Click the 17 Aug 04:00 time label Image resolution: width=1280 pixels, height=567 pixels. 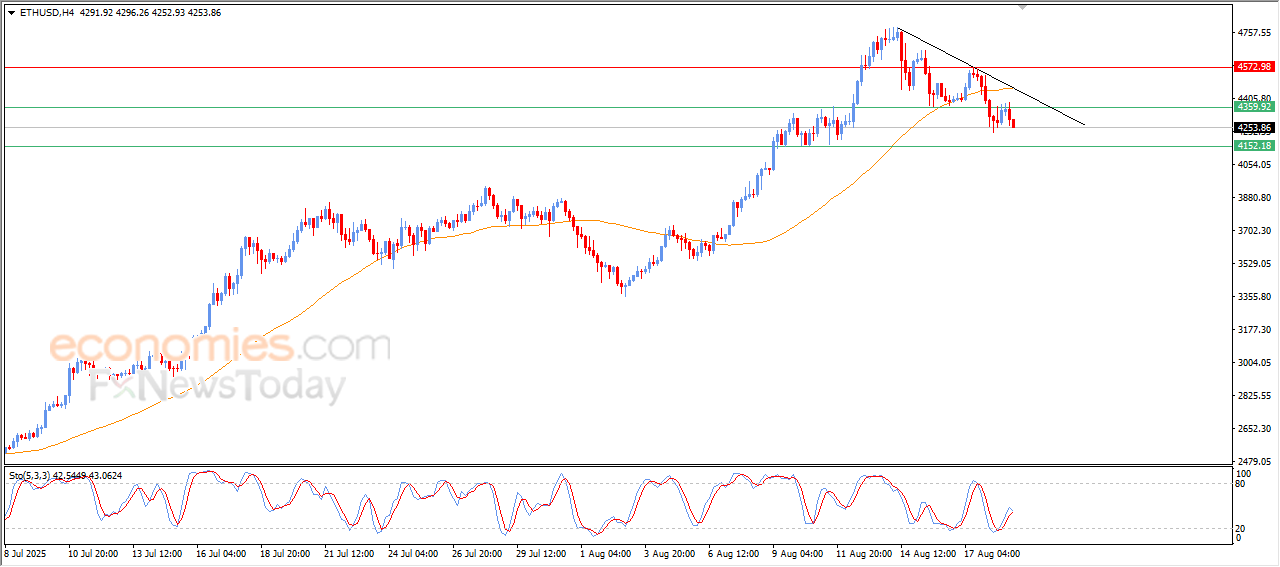click(990, 553)
